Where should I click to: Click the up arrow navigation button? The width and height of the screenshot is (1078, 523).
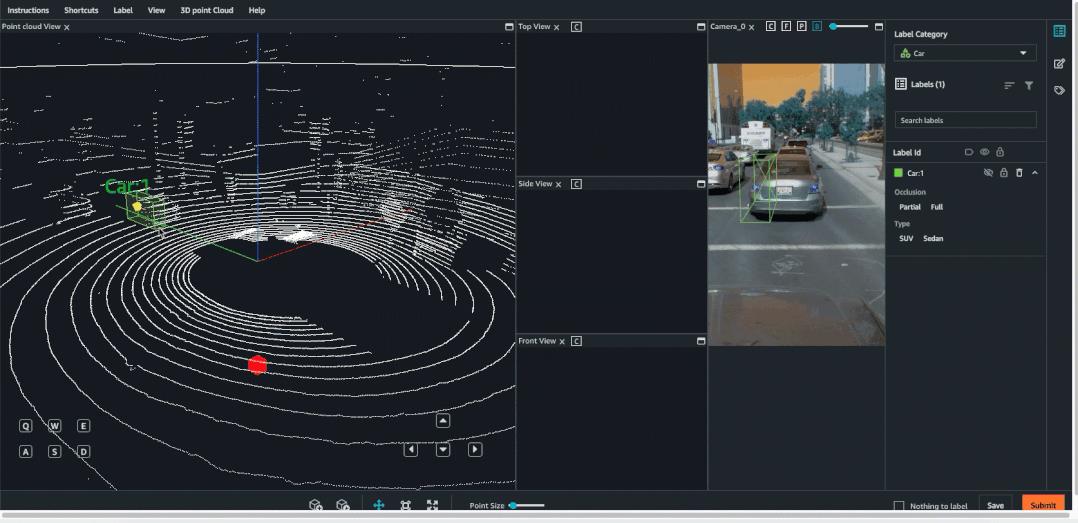coord(443,421)
